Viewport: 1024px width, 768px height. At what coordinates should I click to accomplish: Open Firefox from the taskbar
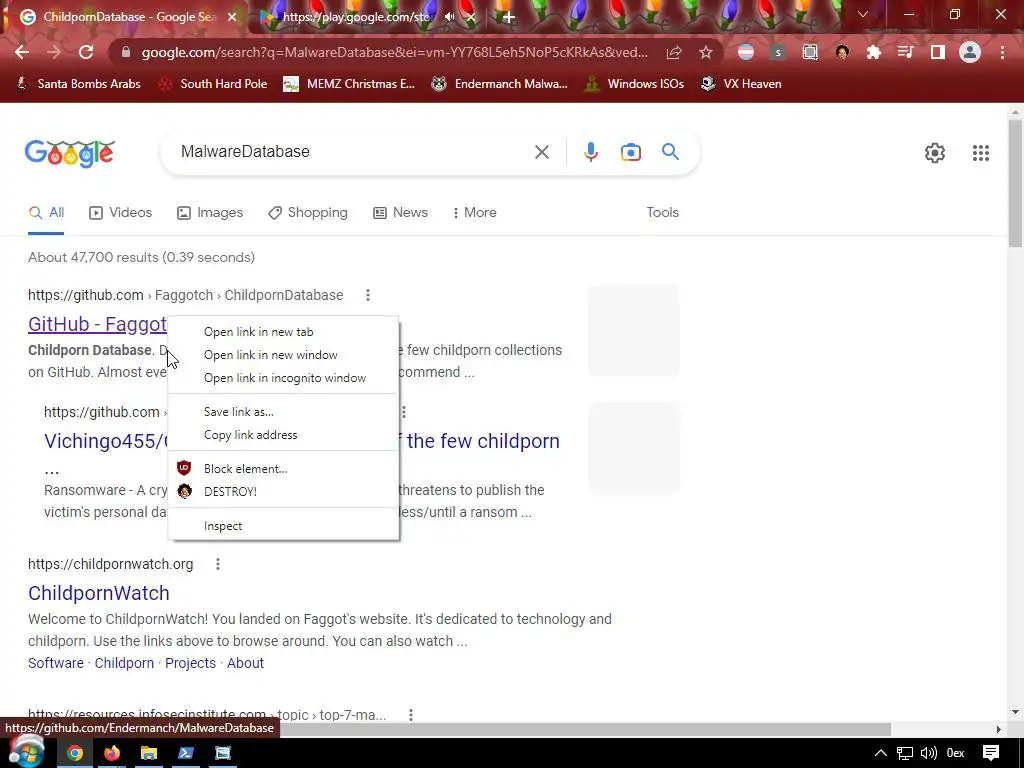click(112, 753)
